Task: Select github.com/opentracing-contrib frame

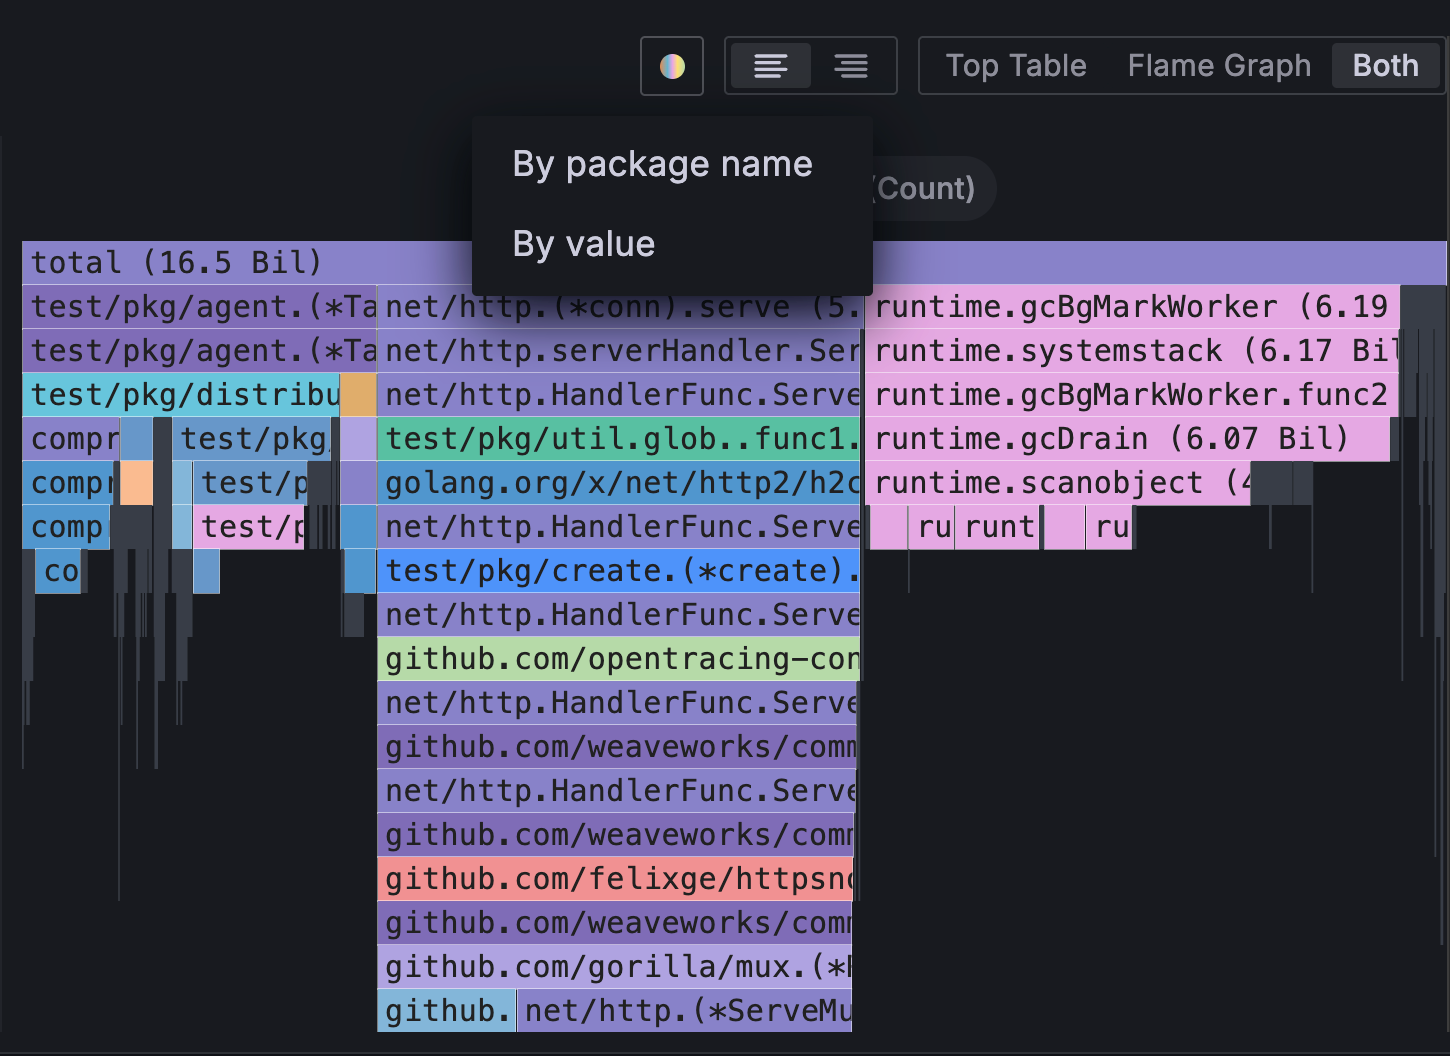Action: click(x=620, y=659)
